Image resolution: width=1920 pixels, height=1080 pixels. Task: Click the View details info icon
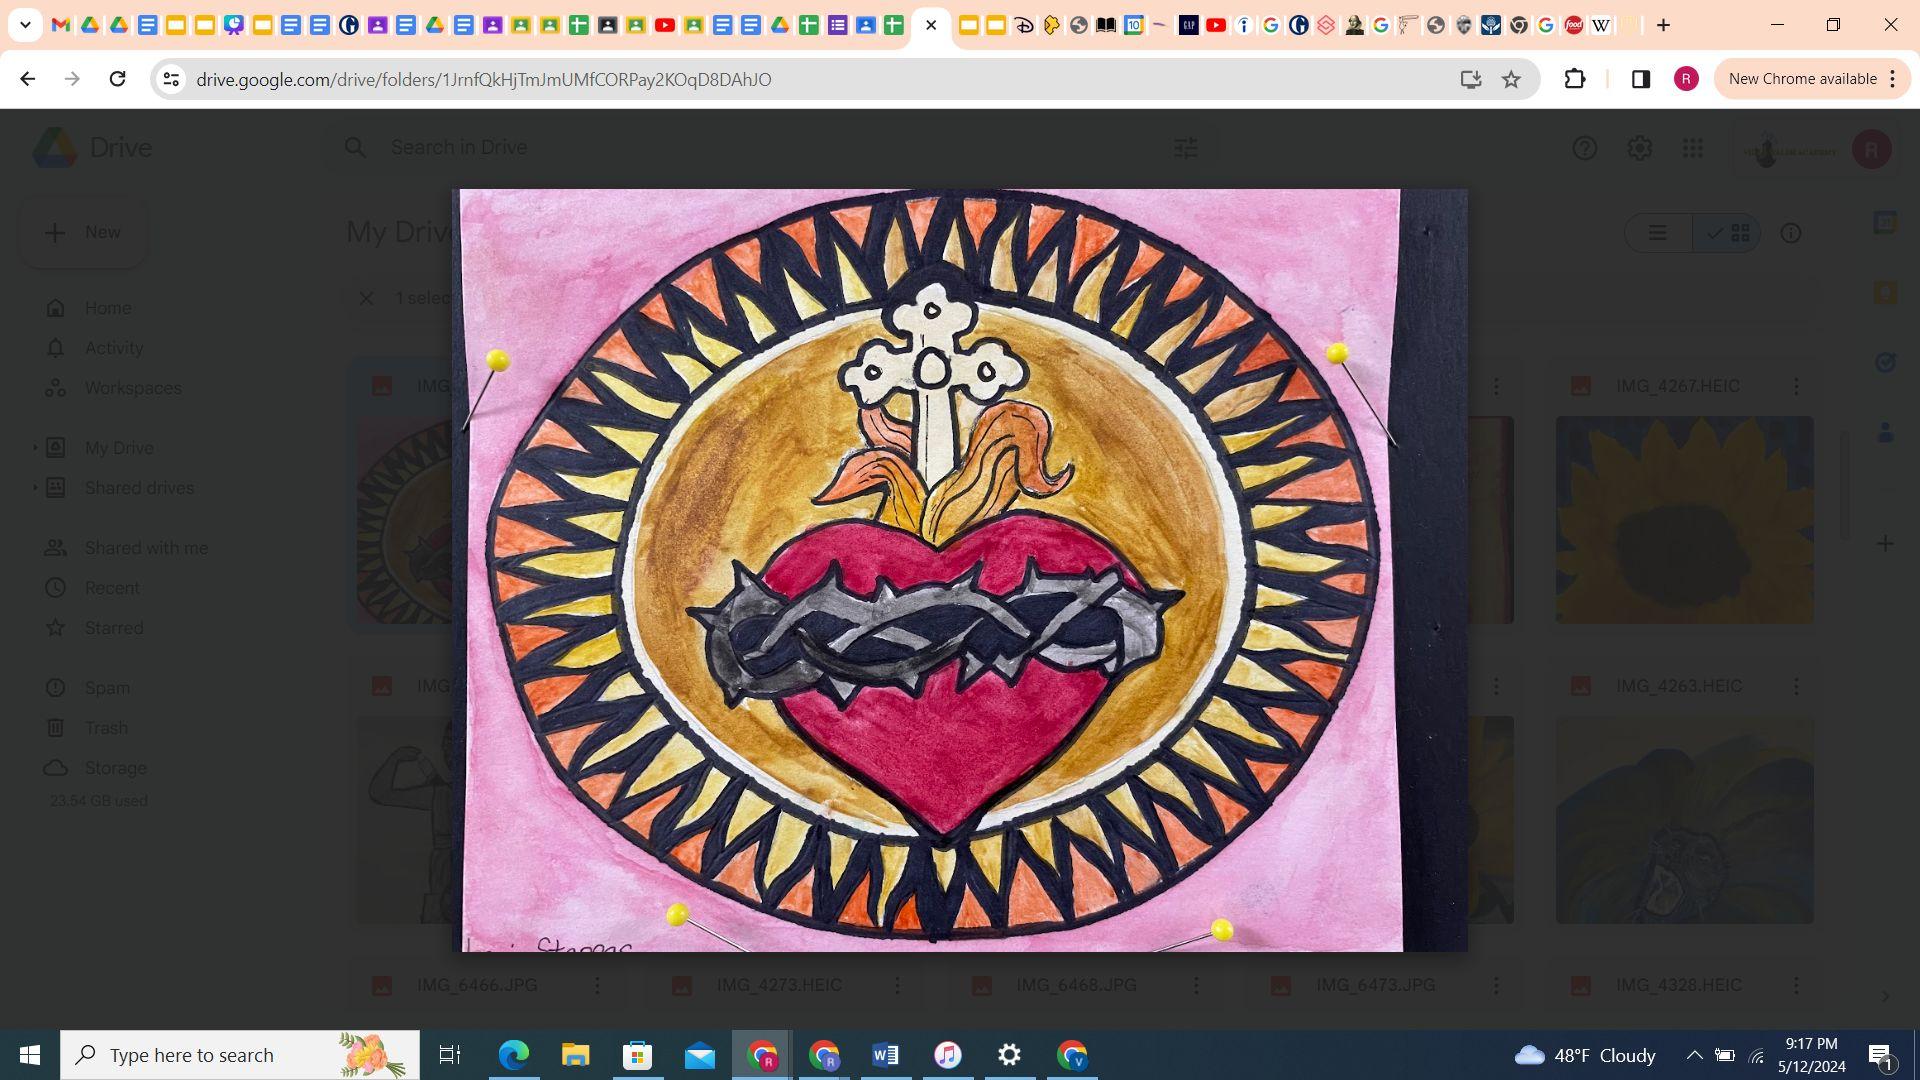click(1790, 233)
